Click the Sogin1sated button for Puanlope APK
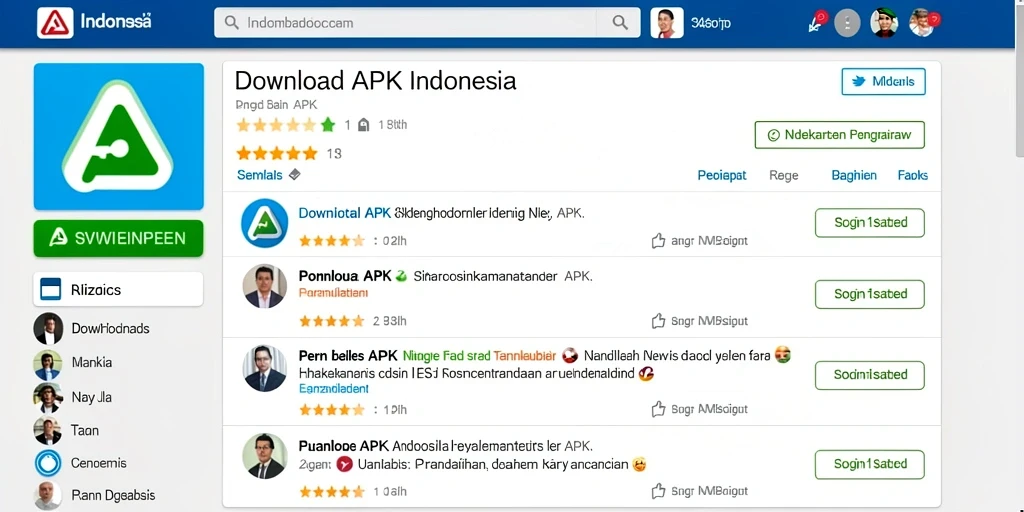Viewport: 1024px width, 512px height. pyautogui.click(x=870, y=464)
